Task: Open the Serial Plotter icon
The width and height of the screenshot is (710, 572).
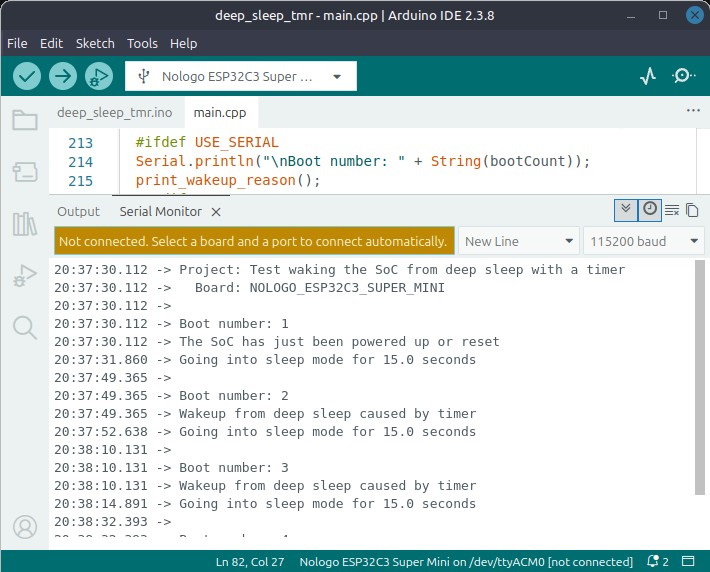Action: [648, 76]
